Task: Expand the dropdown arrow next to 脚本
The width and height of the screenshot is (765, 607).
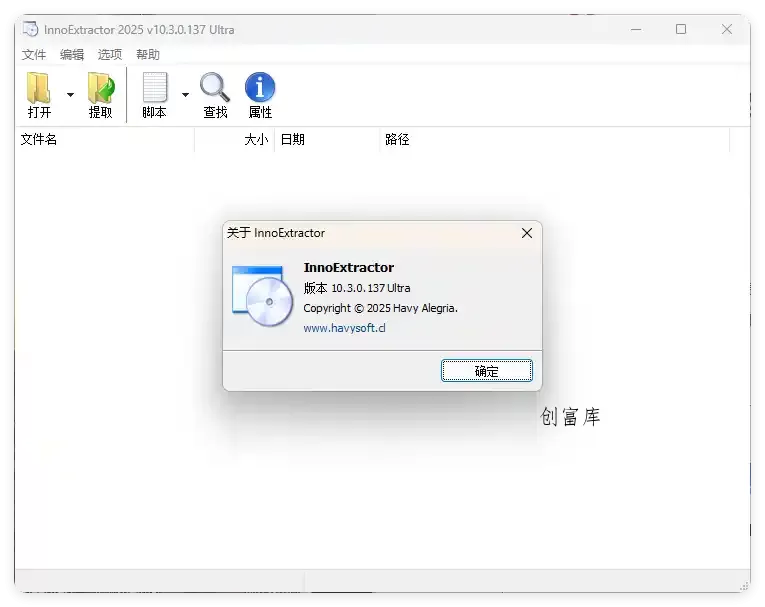Action: pyautogui.click(x=185, y=95)
